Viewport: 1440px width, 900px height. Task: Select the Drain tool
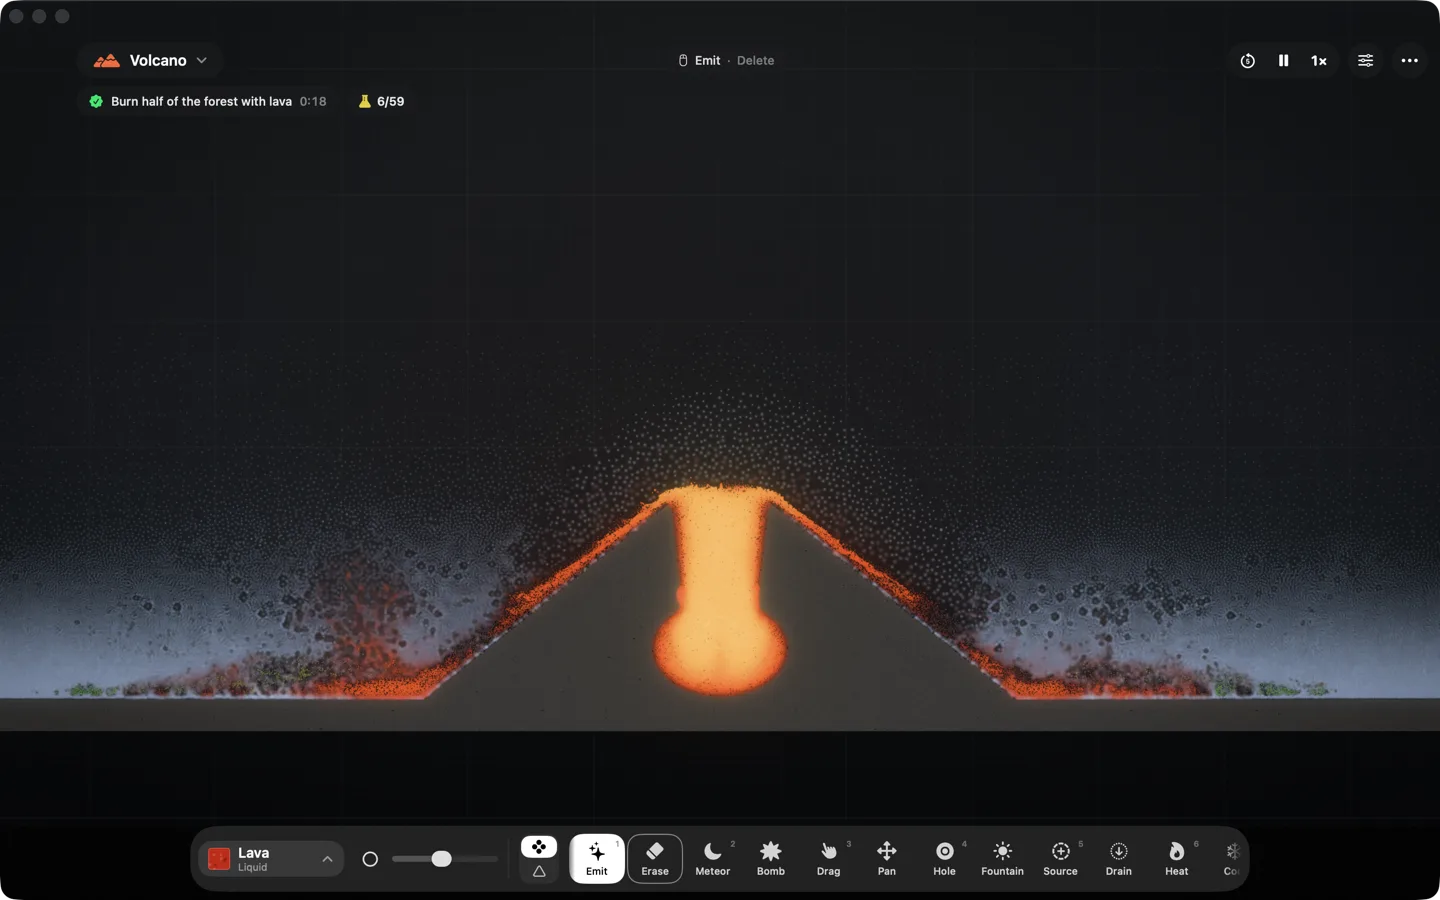[x=1119, y=858]
